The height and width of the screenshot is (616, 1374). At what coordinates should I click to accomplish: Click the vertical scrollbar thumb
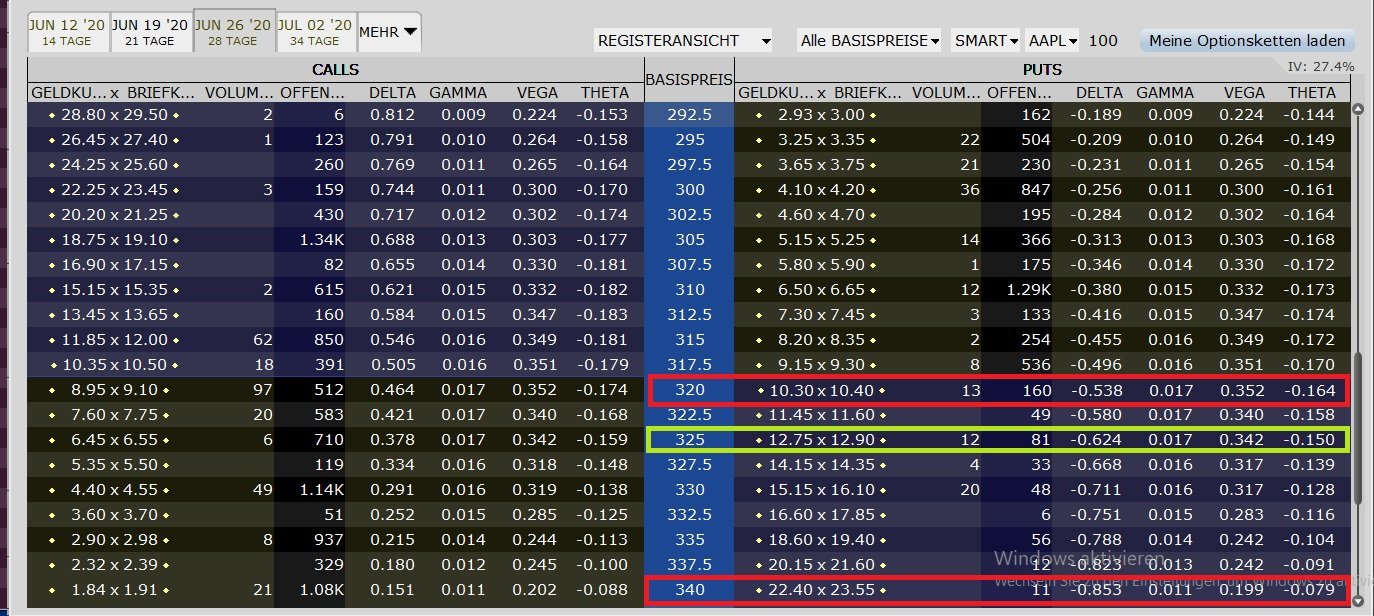(x=1357, y=430)
